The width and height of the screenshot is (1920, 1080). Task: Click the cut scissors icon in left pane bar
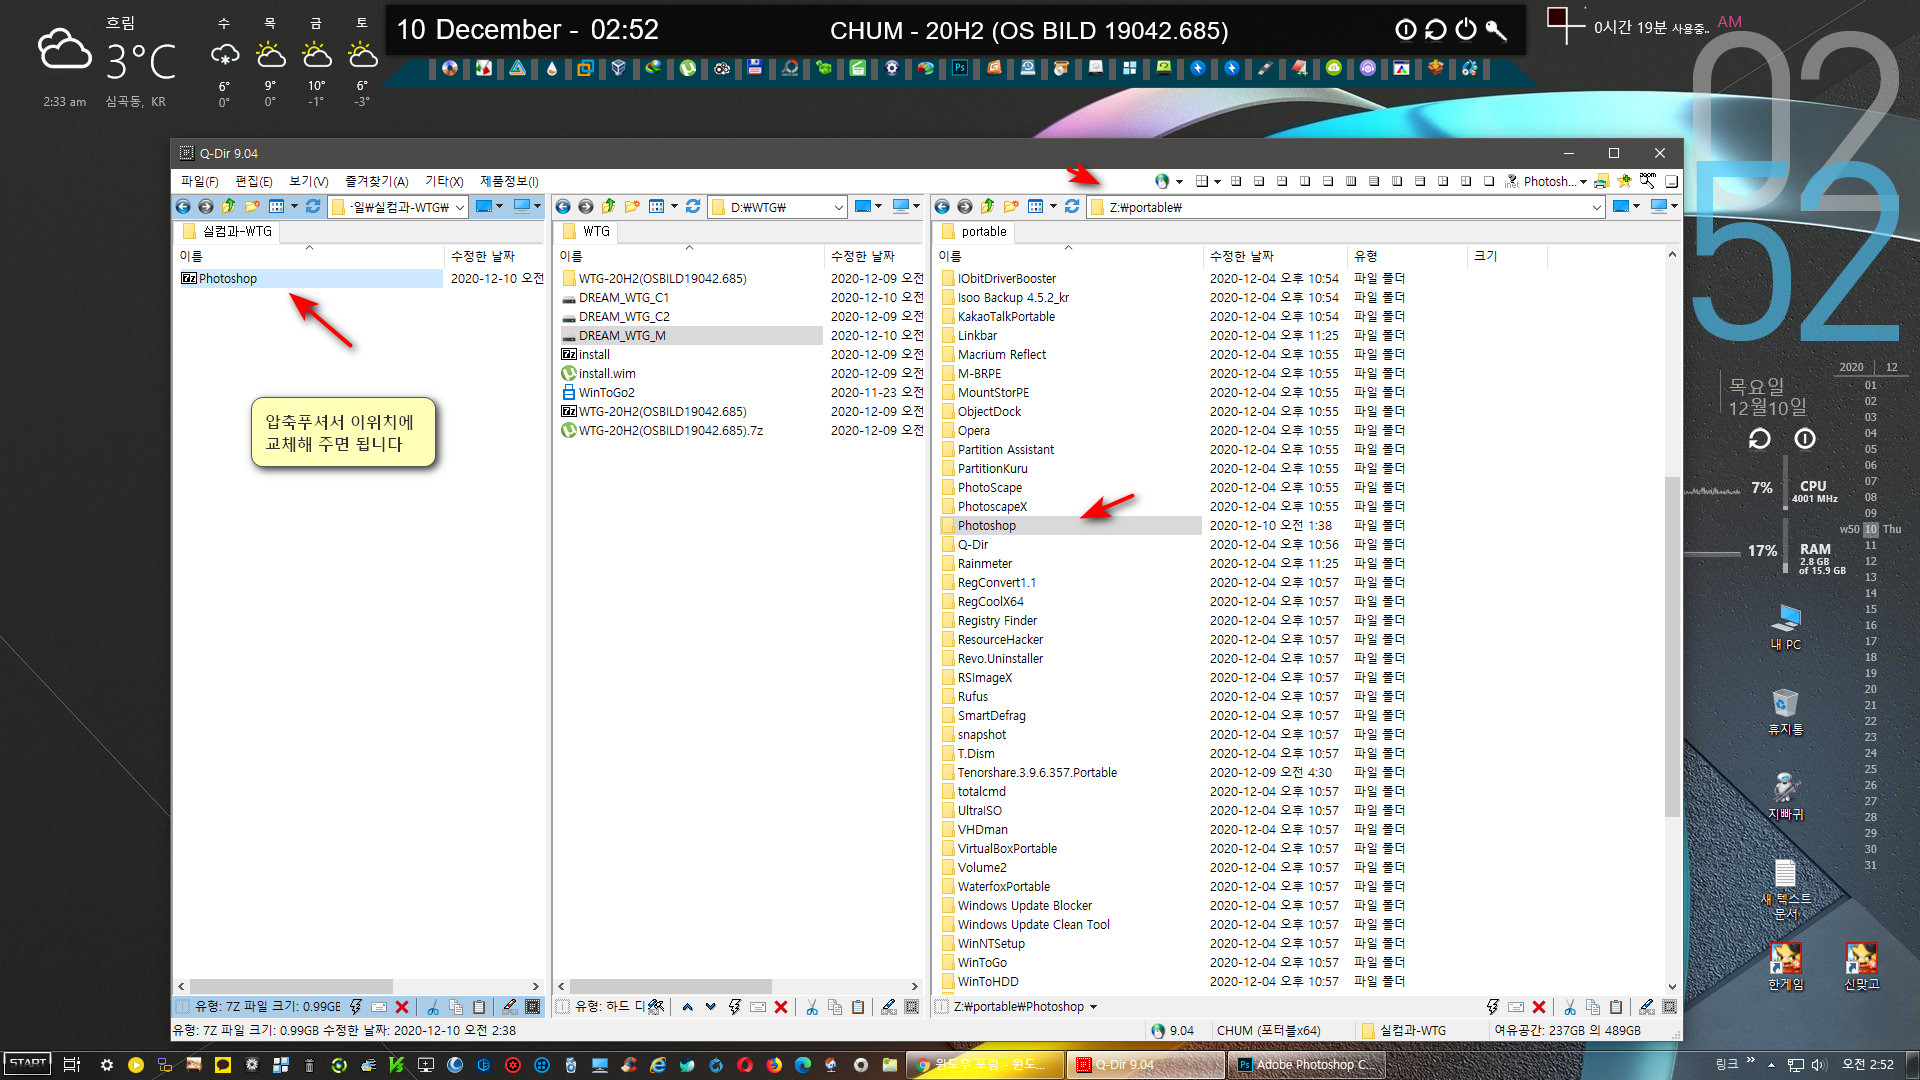[433, 1007]
